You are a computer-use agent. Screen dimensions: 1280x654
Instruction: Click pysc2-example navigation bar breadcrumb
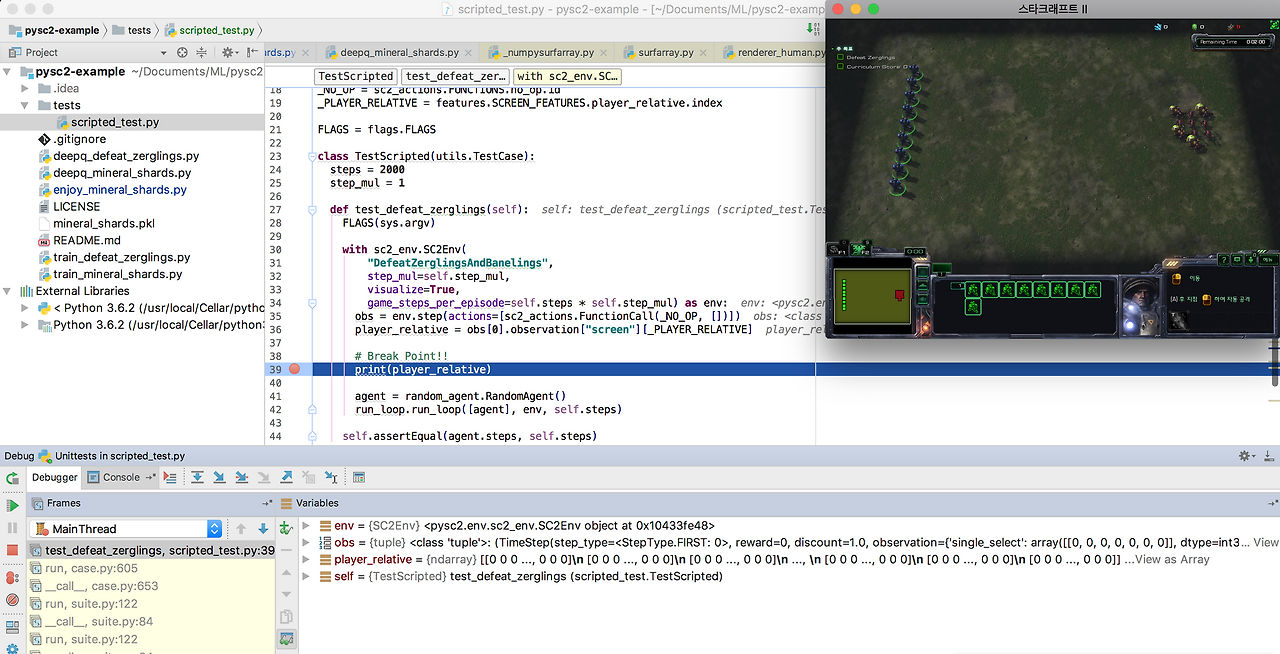coord(53,30)
